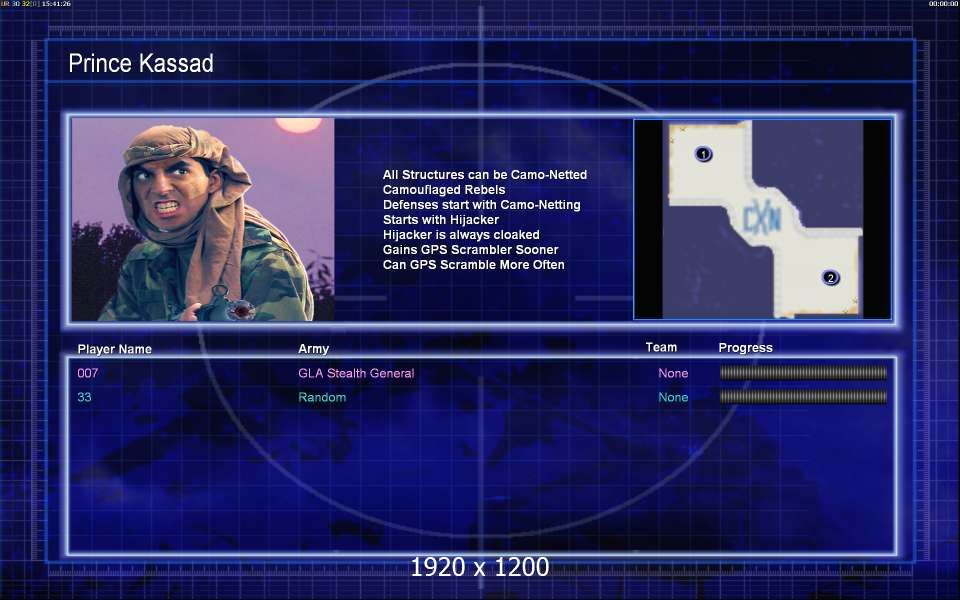Click 'All Structures can be Camo-Netted' line

point(485,174)
